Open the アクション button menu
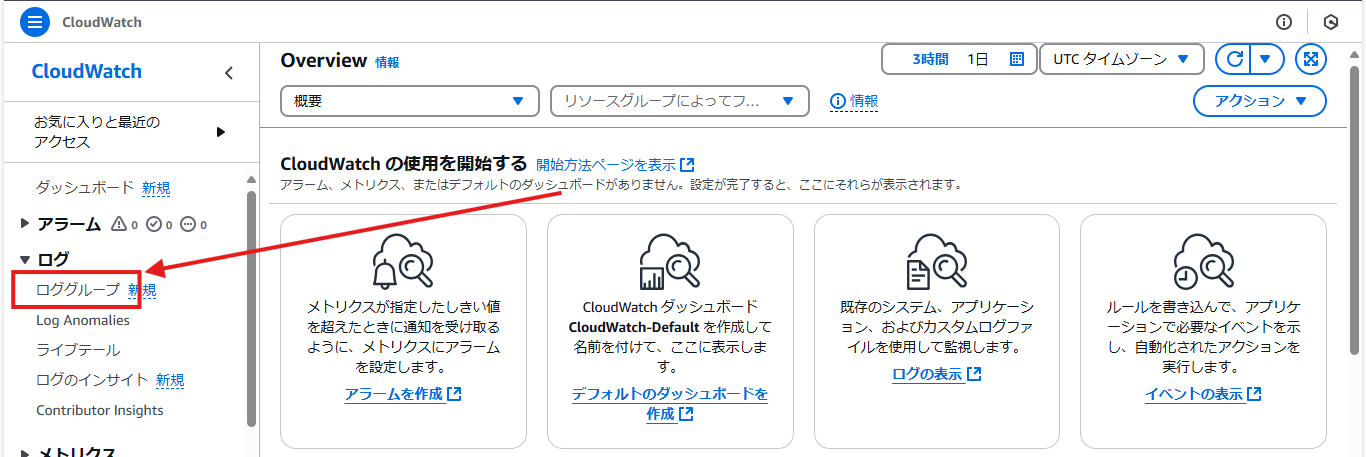The height and width of the screenshot is (457, 1366). click(1260, 101)
